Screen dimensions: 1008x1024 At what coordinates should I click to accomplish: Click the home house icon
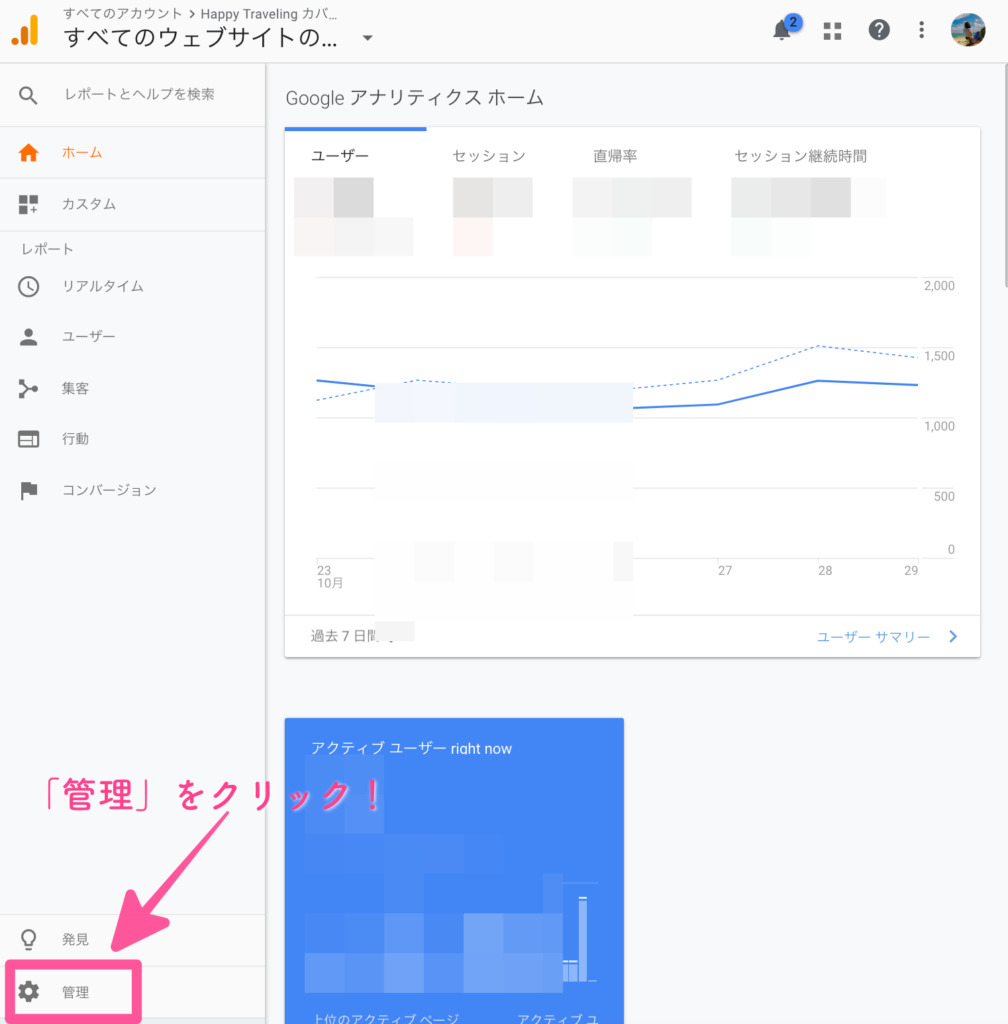28,153
